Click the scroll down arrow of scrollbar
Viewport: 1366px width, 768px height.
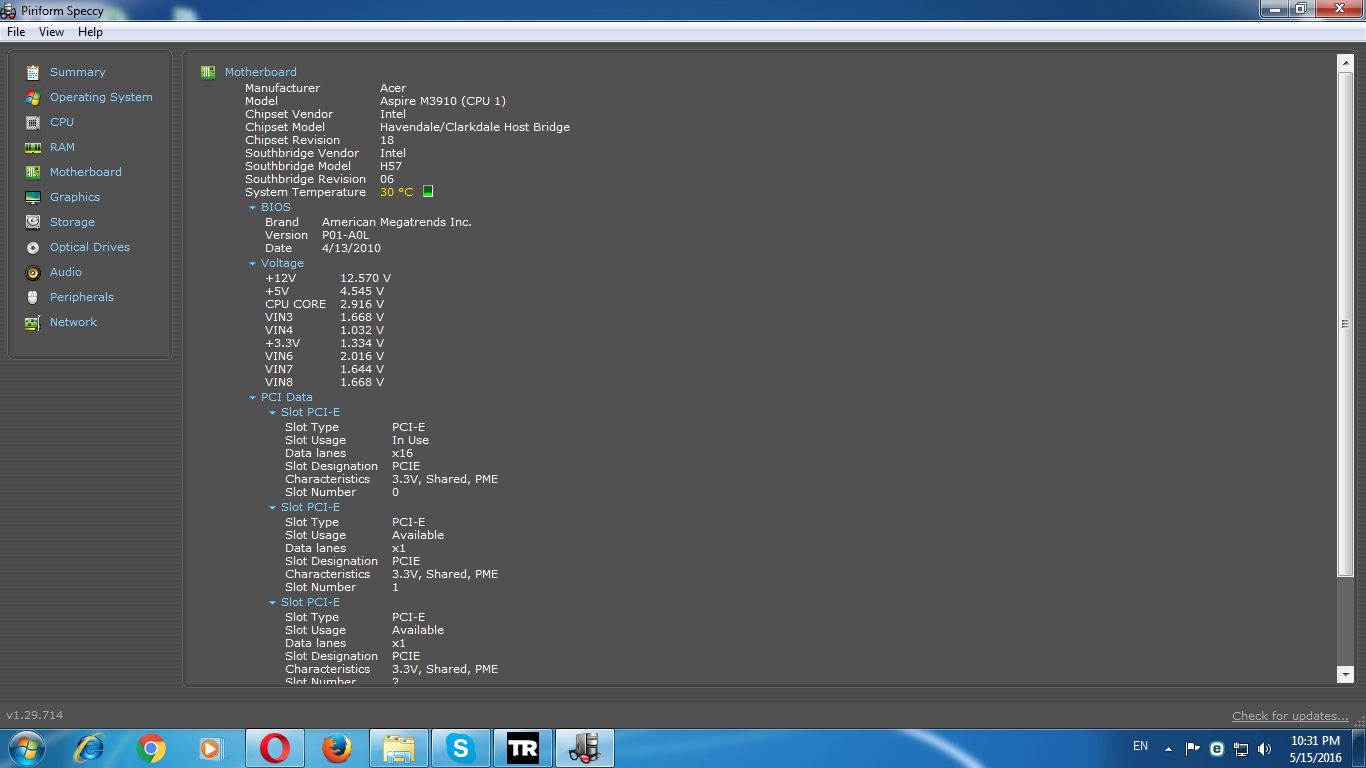1345,675
